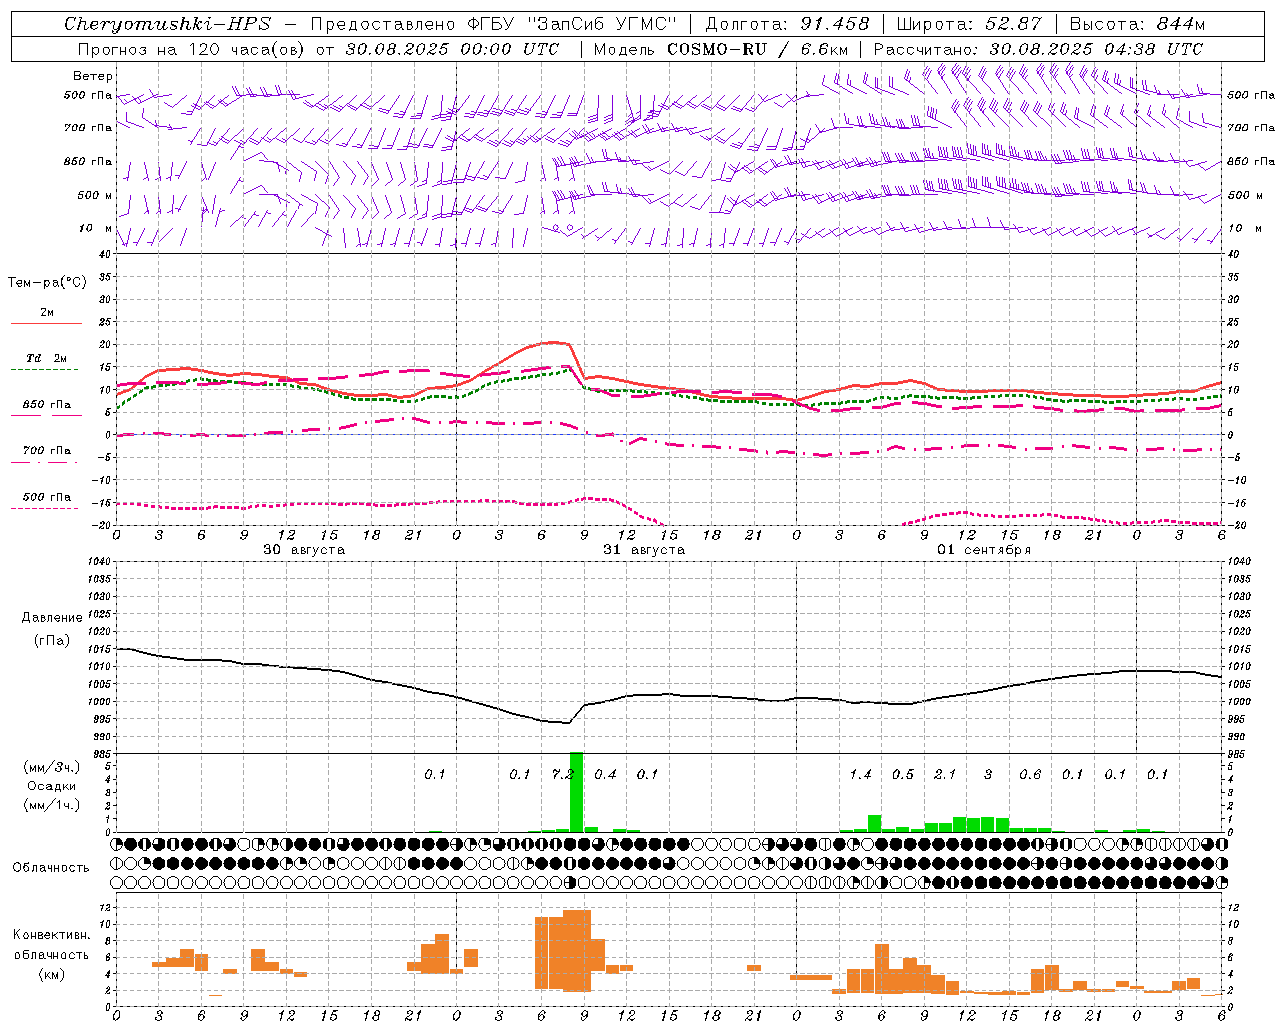Select the longitude value Долгота: 91.458

788,24
